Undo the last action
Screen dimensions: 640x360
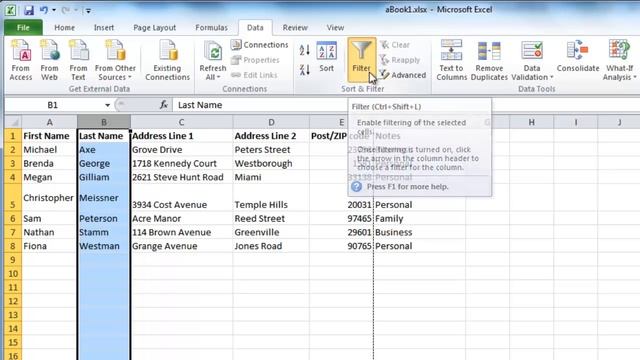(43, 10)
